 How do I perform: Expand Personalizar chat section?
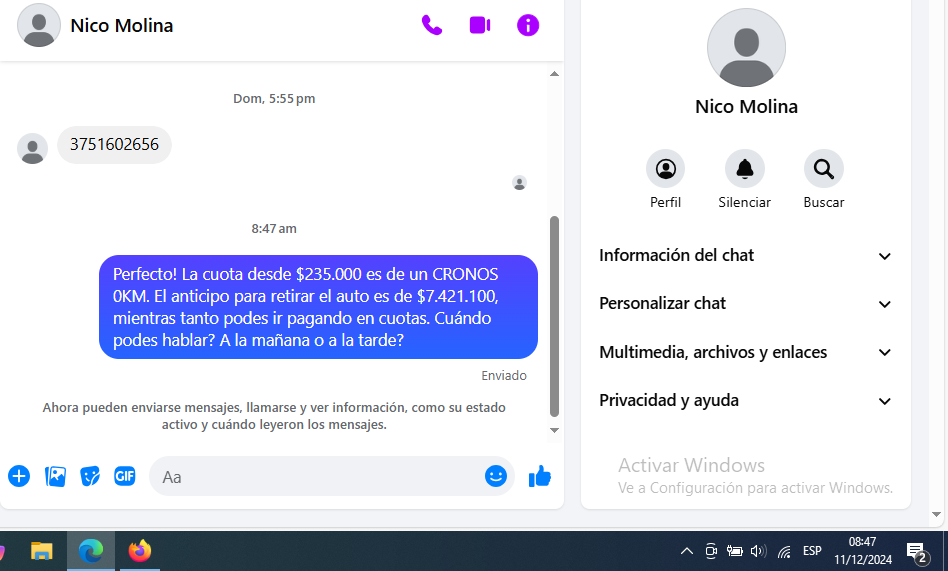(746, 304)
